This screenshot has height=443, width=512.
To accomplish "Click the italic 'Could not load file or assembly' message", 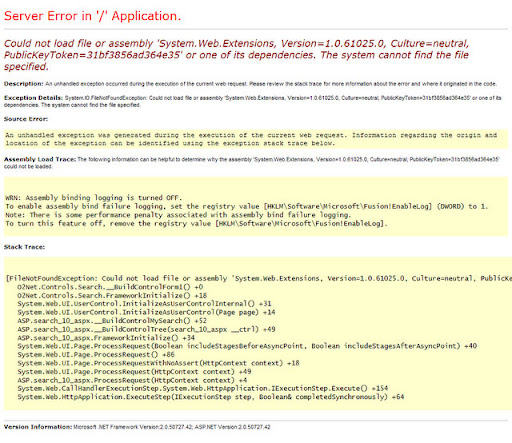I will pyautogui.click(x=236, y=55).
